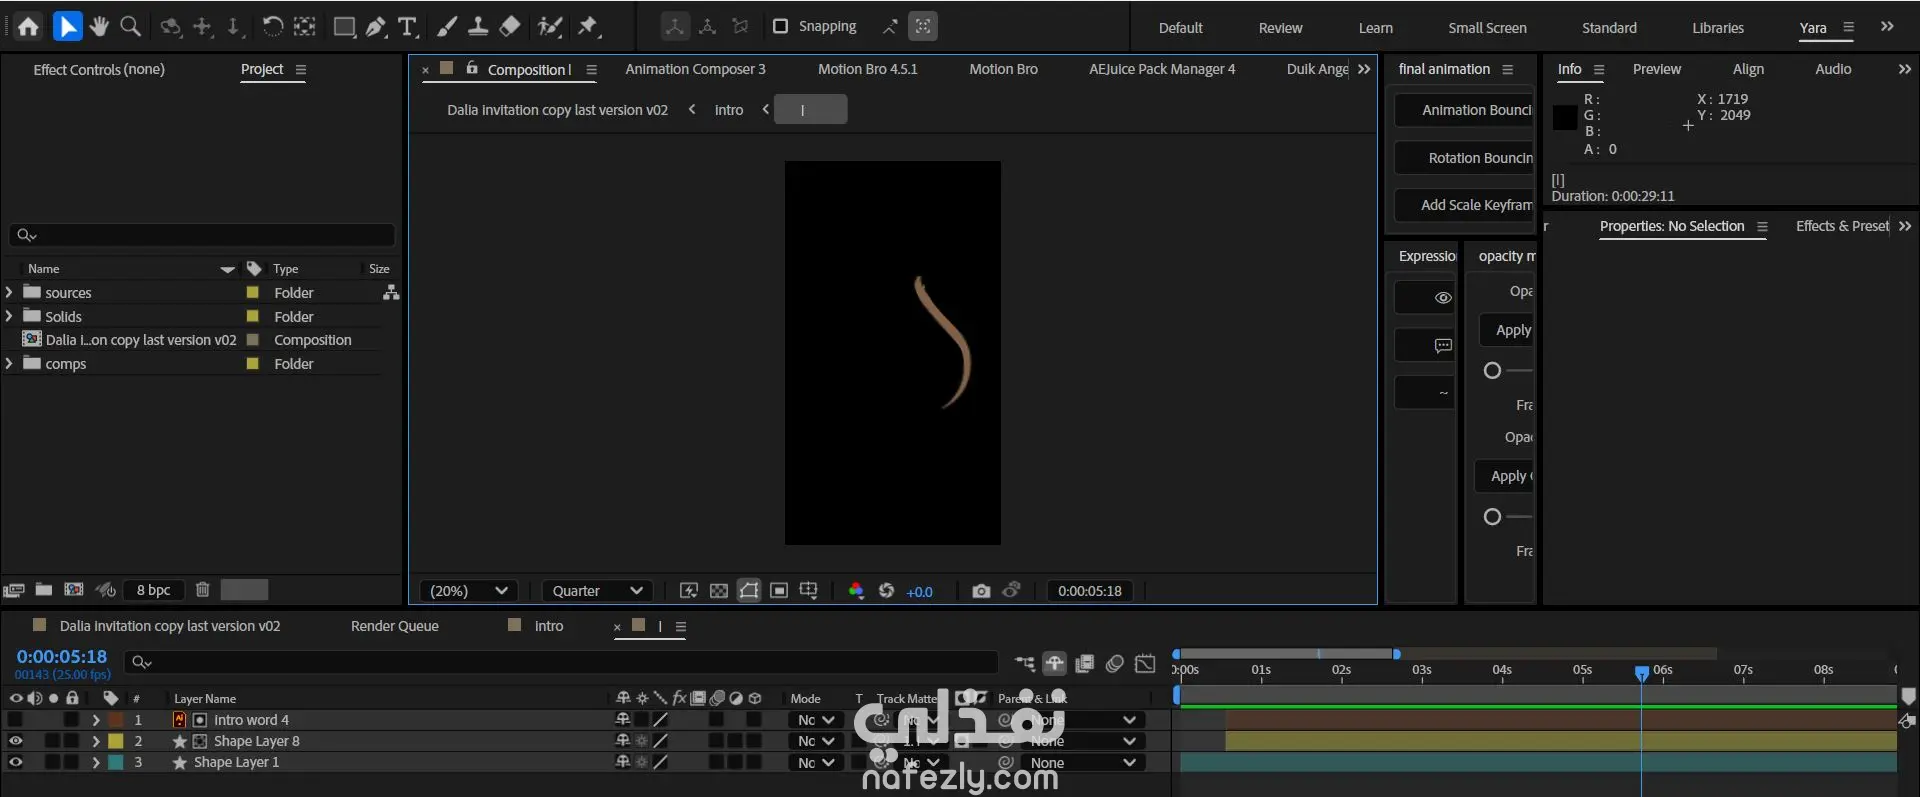This screenshot has width=1920, height=797.
Task: Enable the Snapping checkbox
Action: pyautogui.click(x=781, y=27)
